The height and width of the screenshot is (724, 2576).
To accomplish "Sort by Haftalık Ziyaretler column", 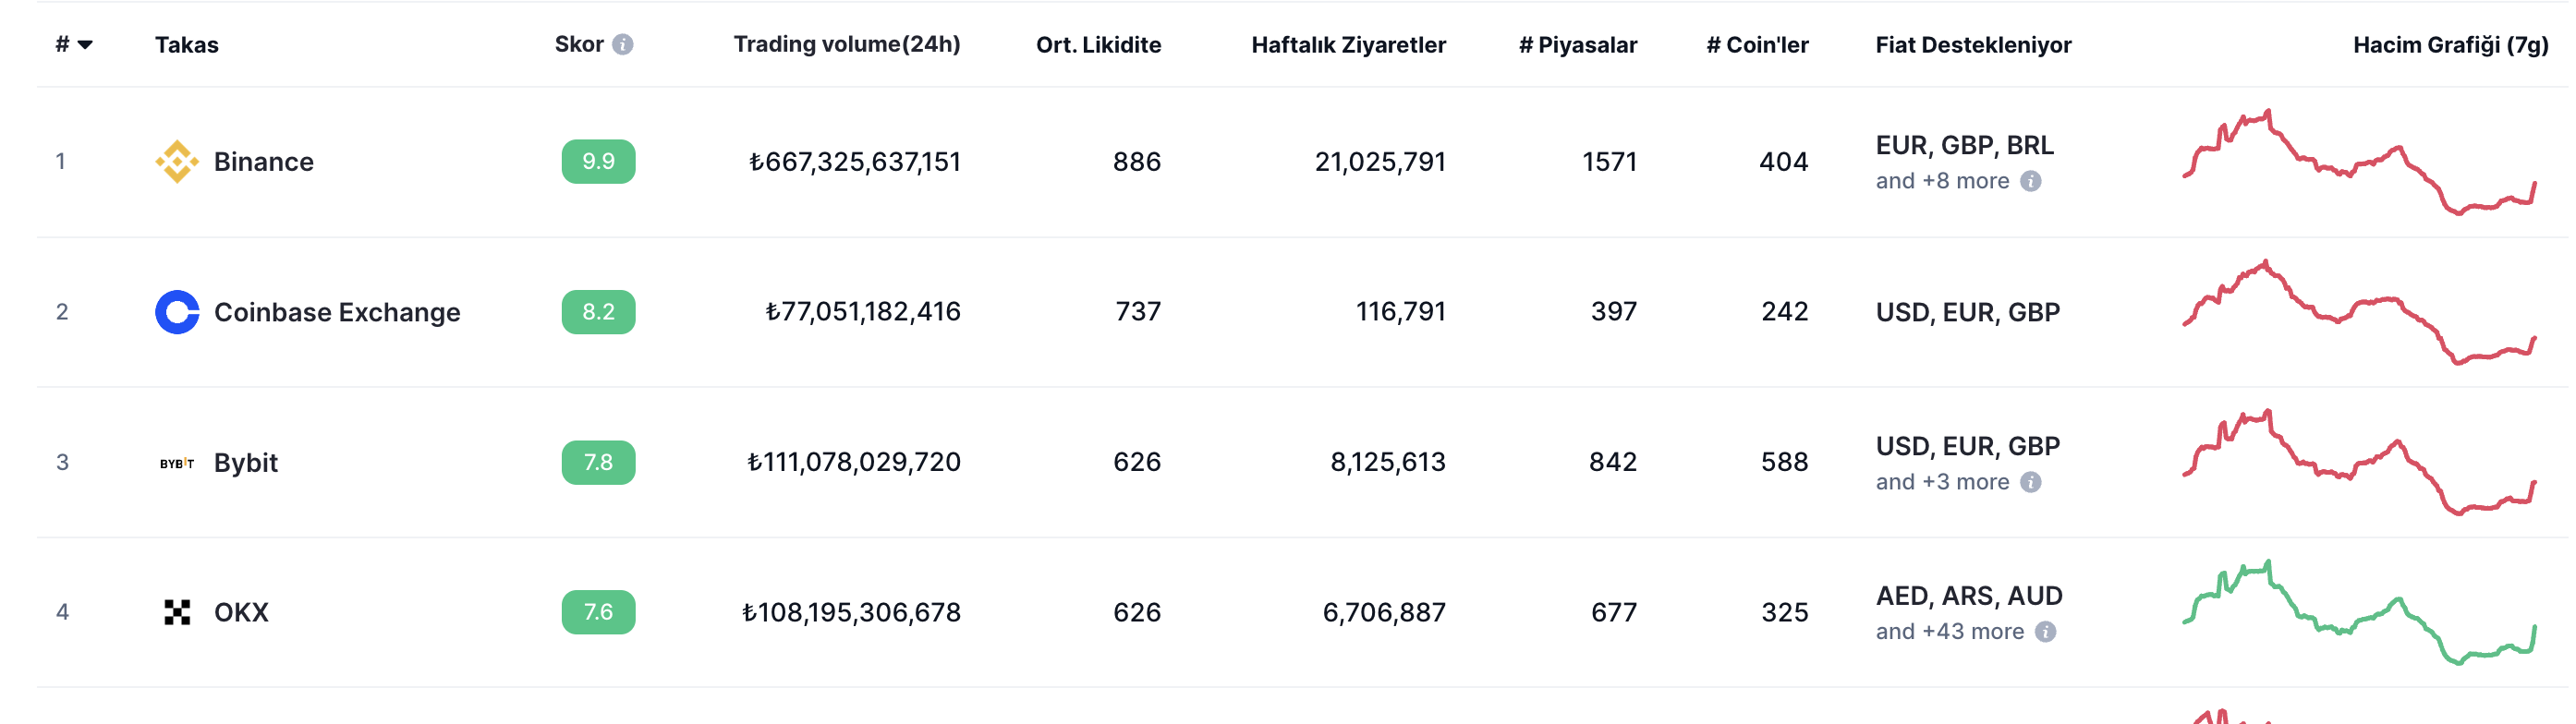I will pyautogui.click(x=1348, y=44).
